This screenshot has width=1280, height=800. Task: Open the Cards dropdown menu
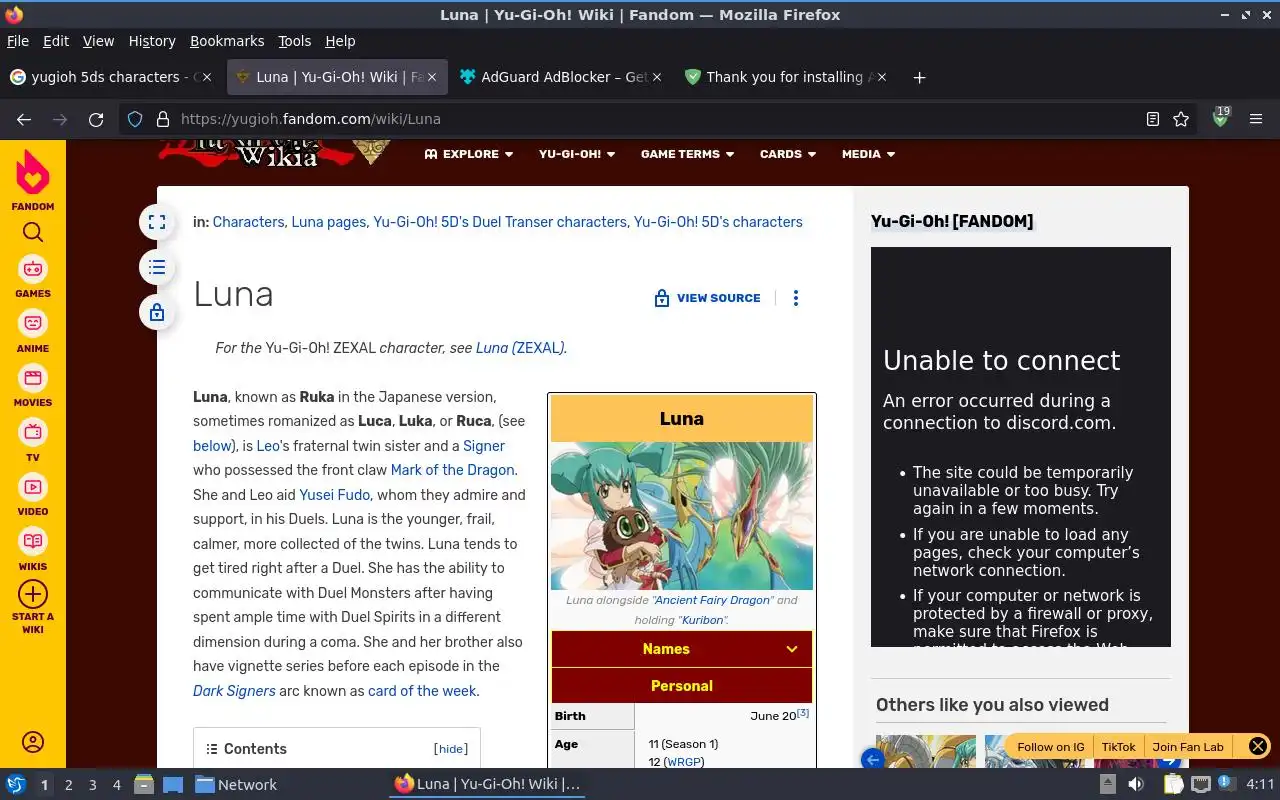[x=788, y=154]
